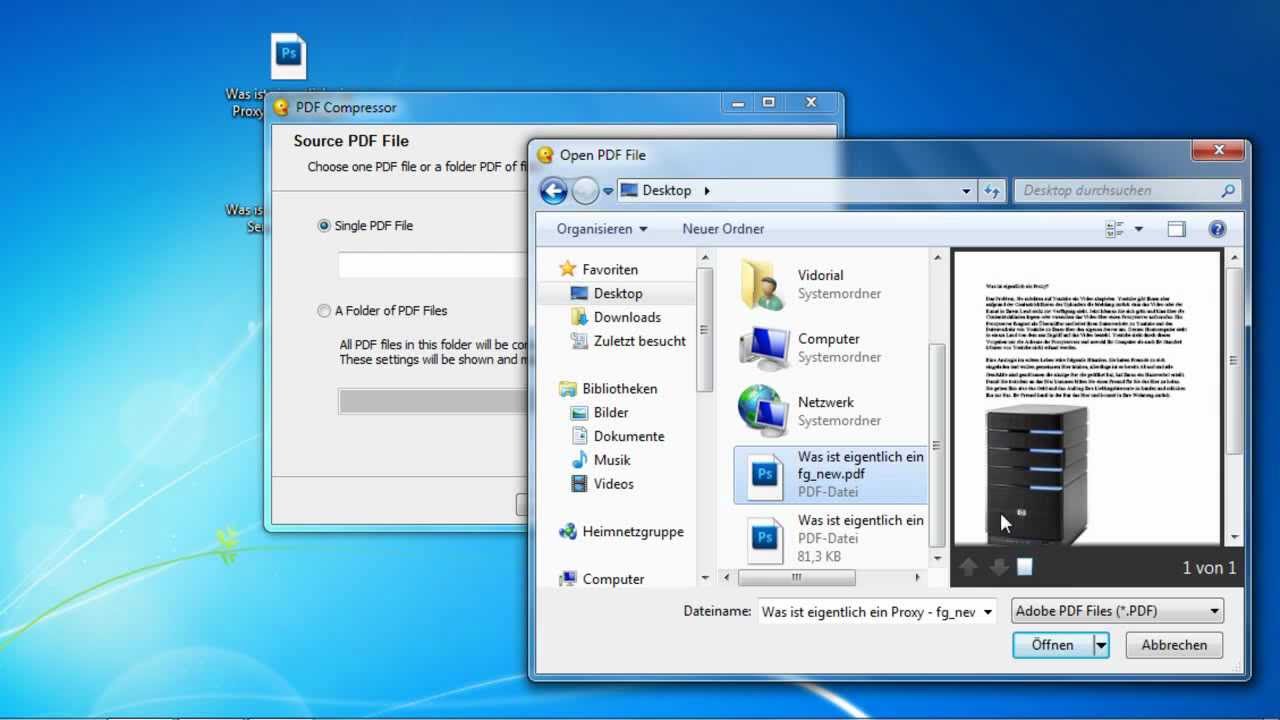The width and height of the screenshot is (1280, 720).
Task: Toggle the preview pane icon
Action: pyautogui.click(x=1177, y=229)
